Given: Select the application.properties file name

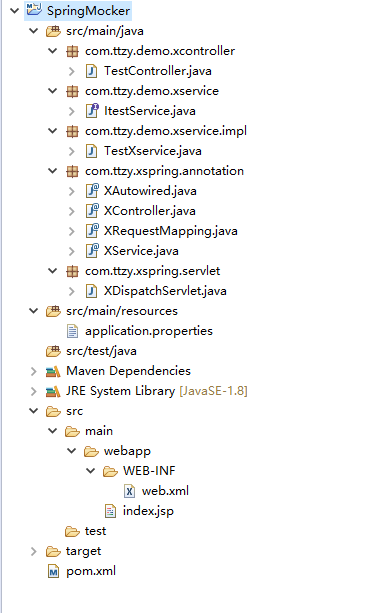Looking at the screenshot, I should (x=149, y=331).
